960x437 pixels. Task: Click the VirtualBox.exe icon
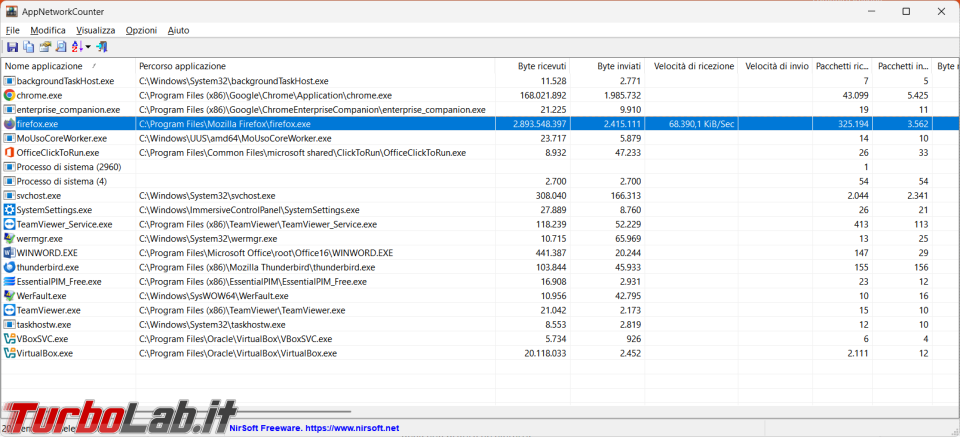click(x=9, y=353)
